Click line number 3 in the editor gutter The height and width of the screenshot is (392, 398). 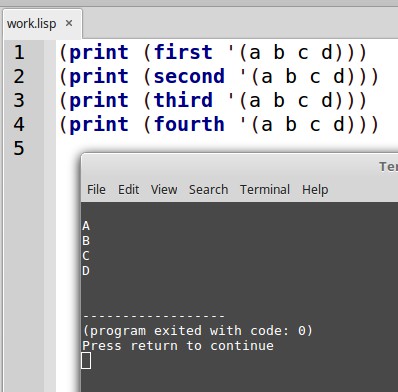pos(19,101)
